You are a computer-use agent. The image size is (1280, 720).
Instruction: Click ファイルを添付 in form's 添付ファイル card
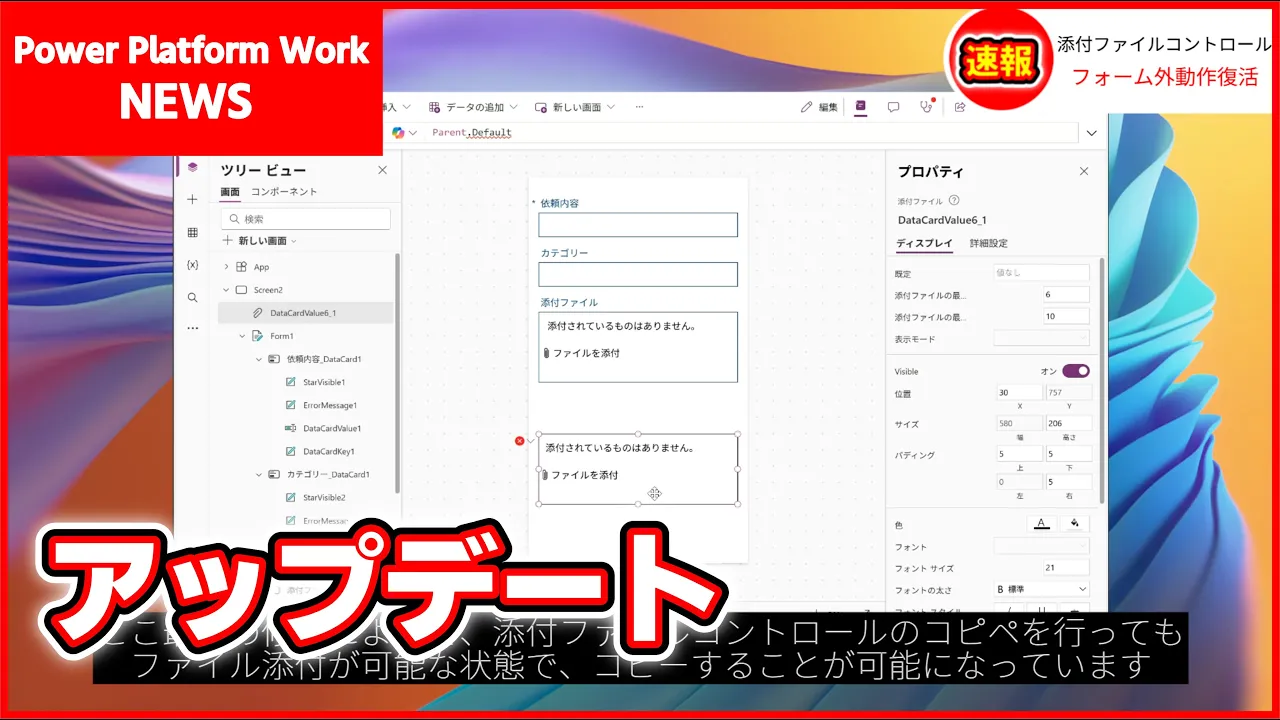(x=587, y=353)
